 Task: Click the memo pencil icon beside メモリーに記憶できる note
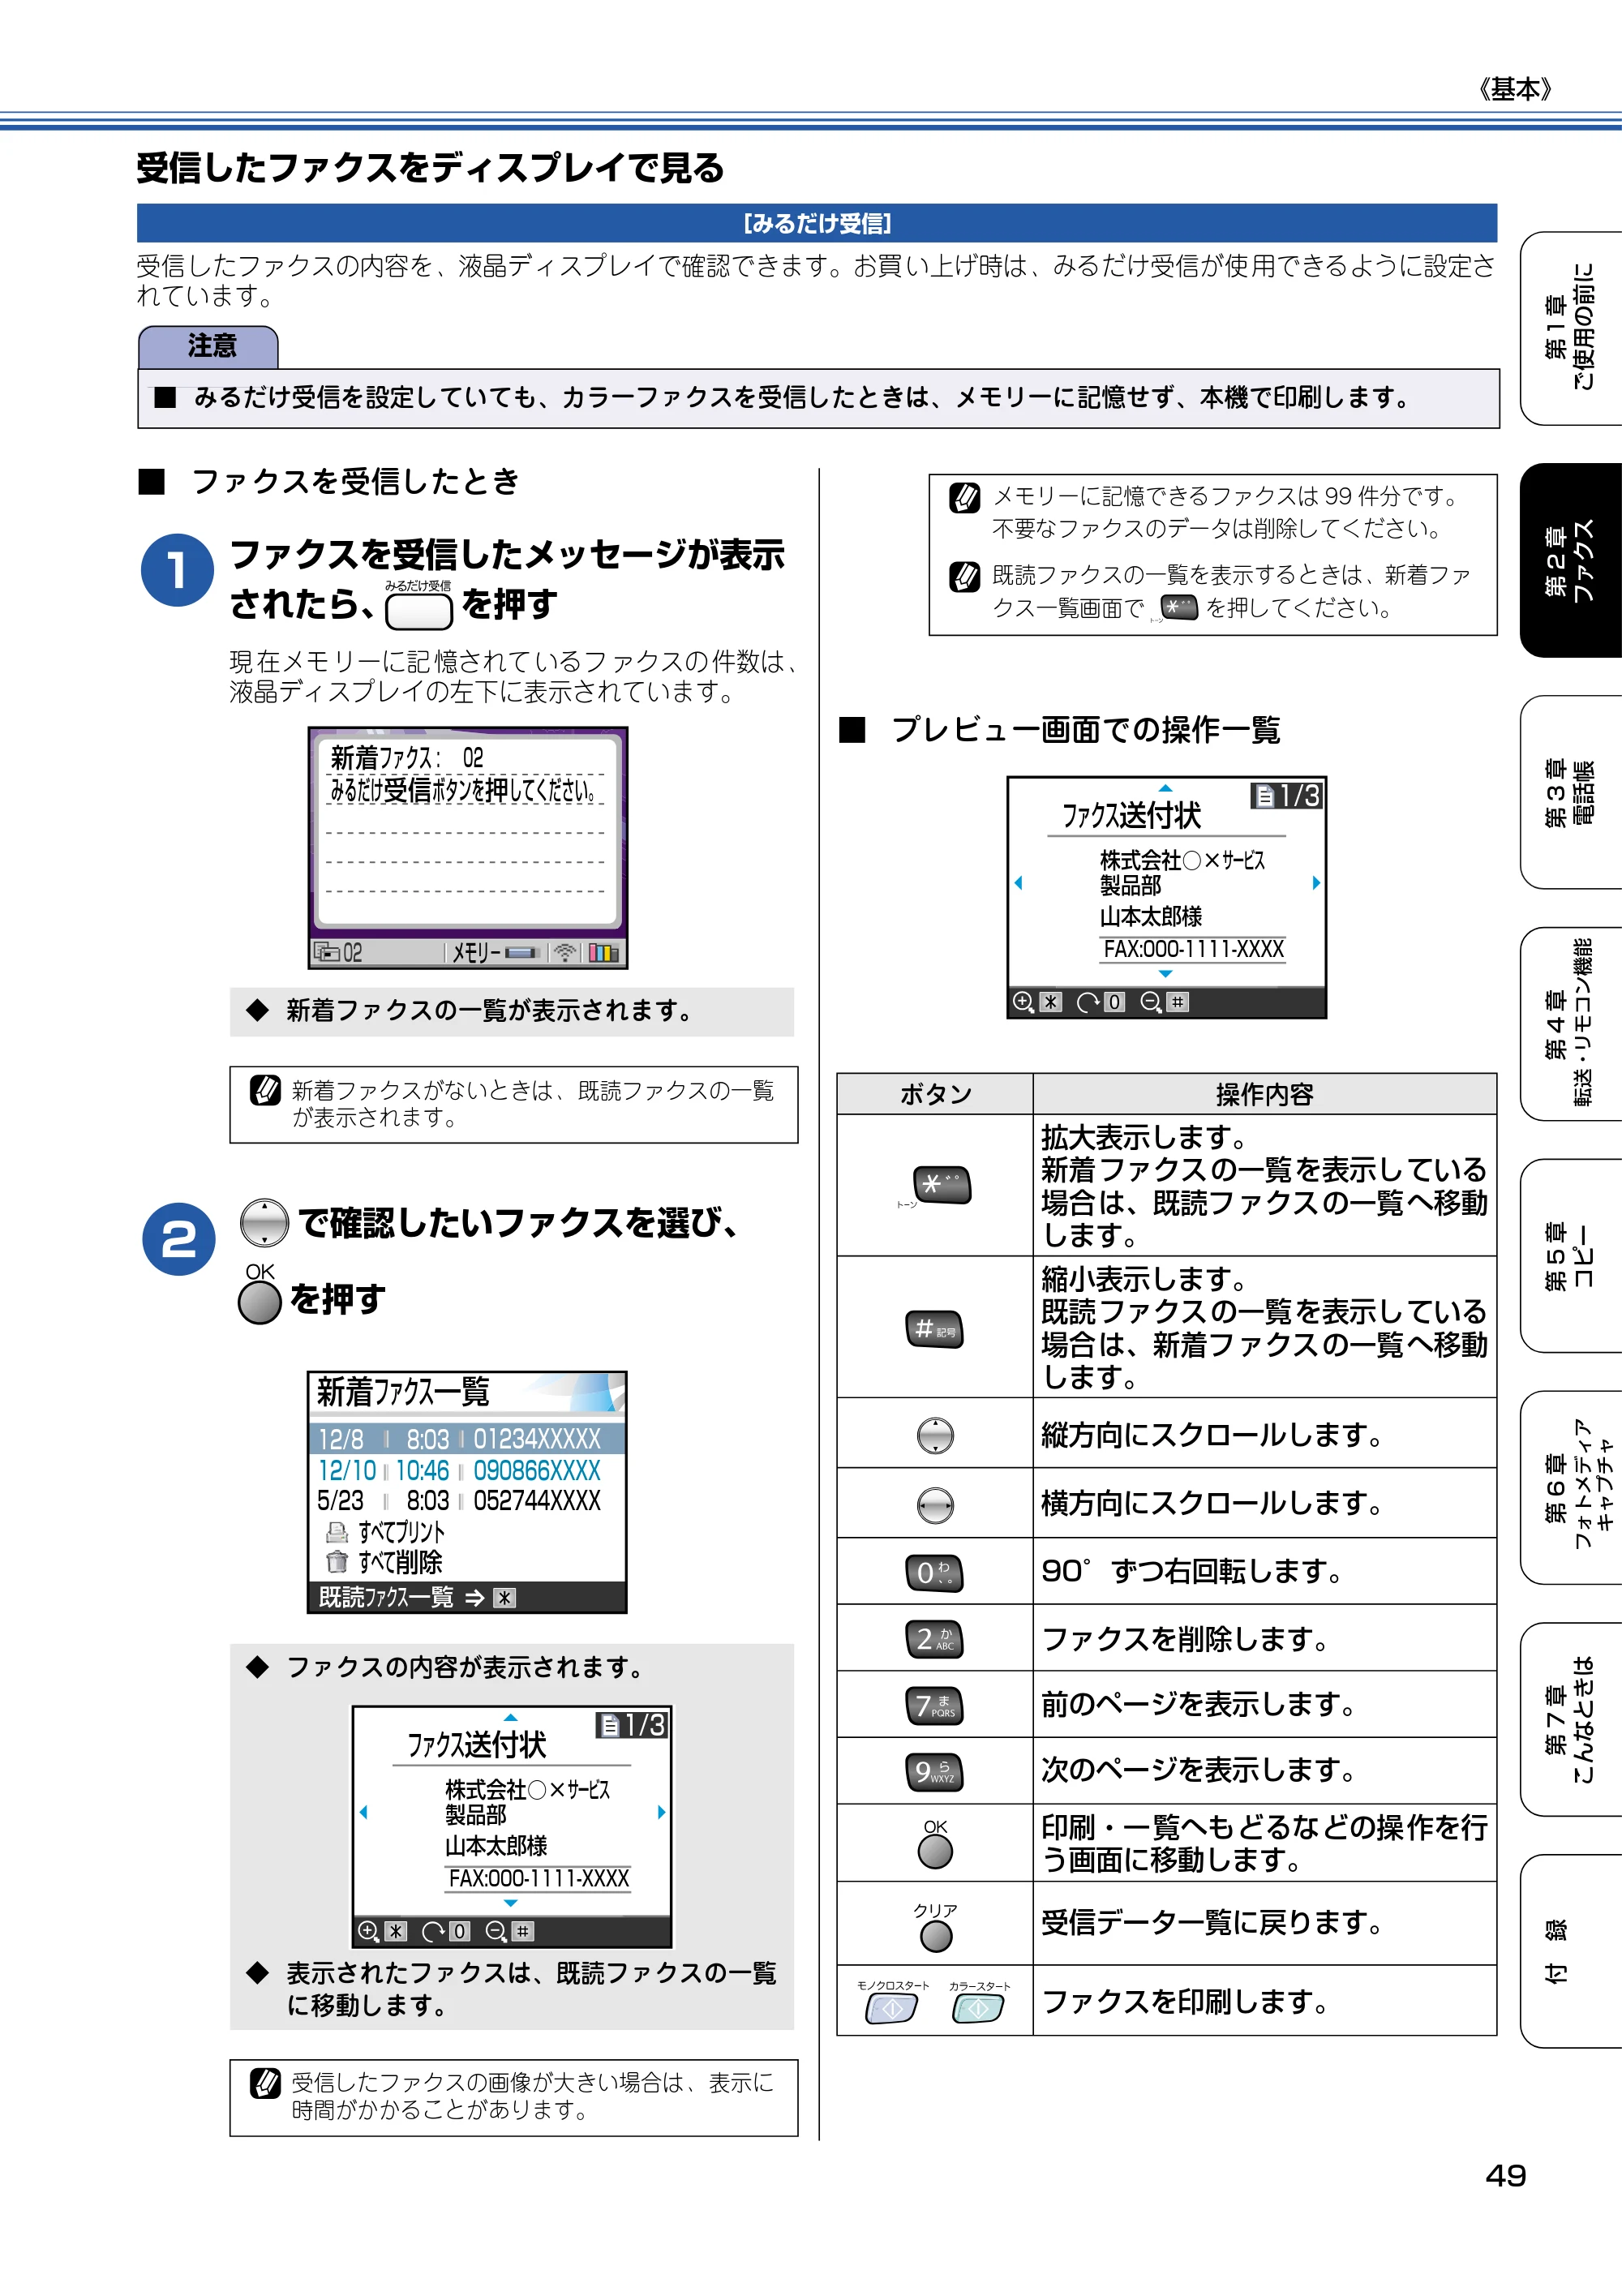point(964,497)
